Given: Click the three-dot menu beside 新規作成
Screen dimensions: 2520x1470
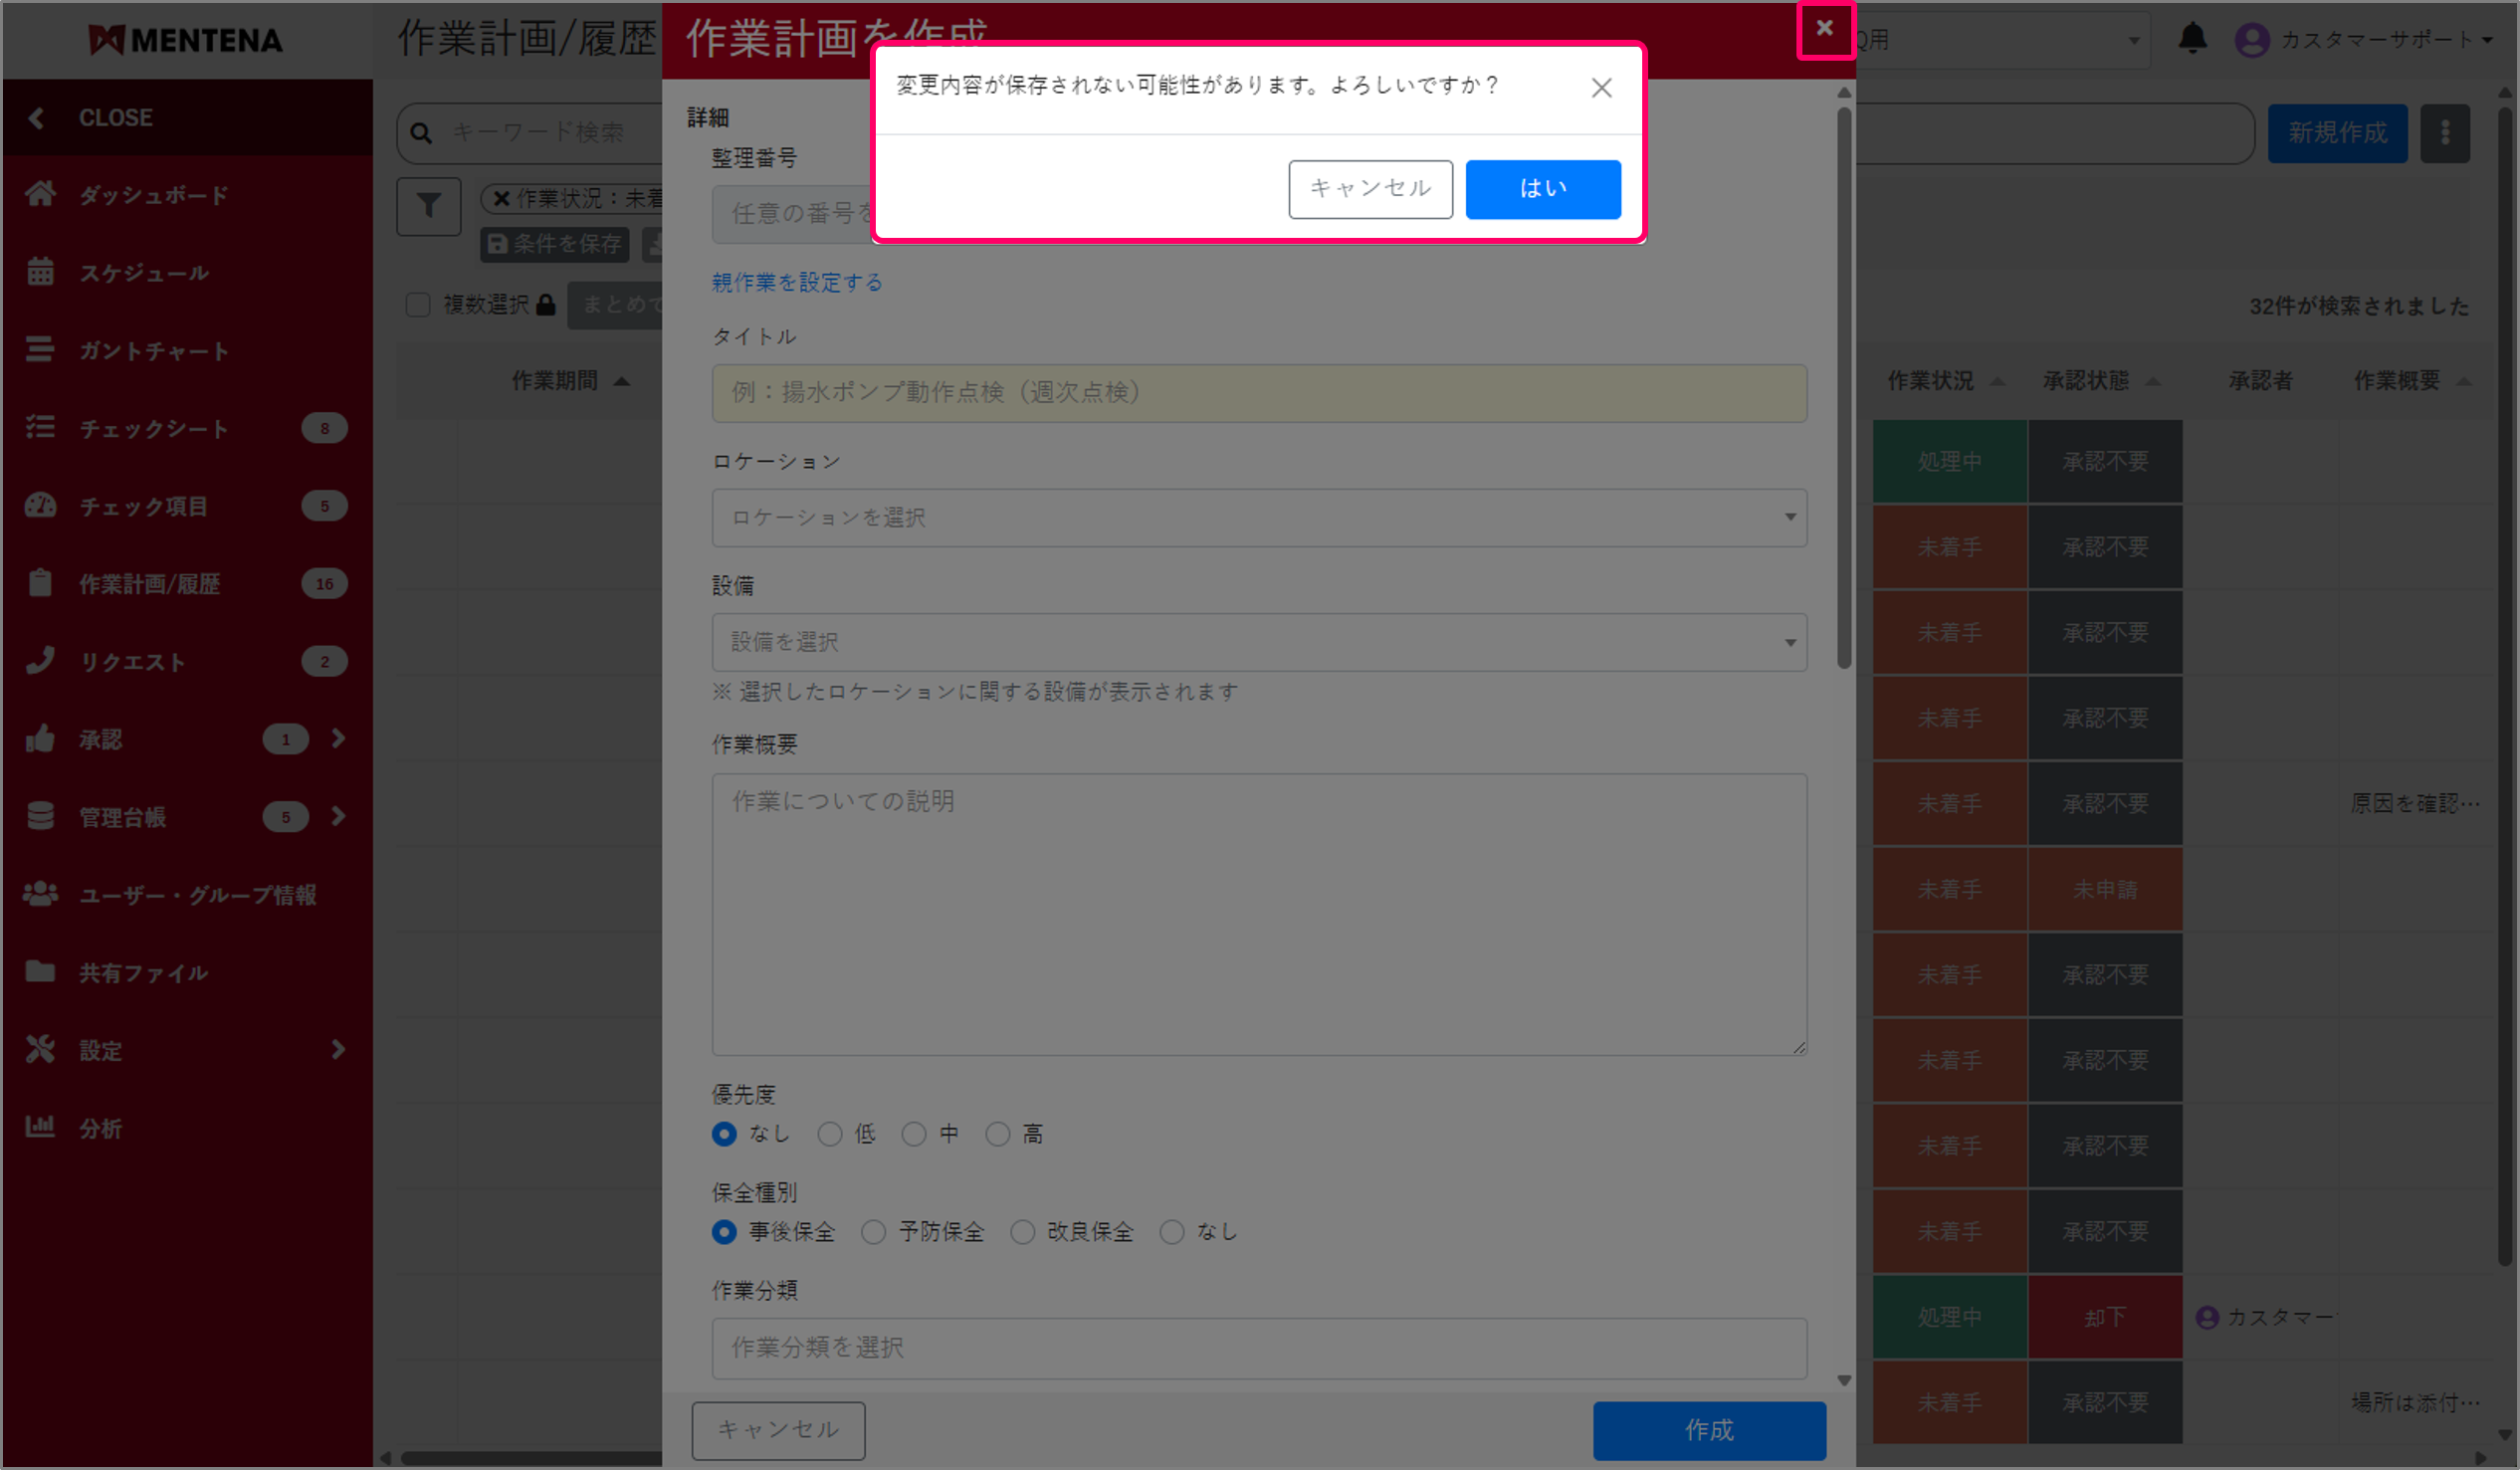Looking at the screenshot, I should pyautogui.click(x=2446, y=133).
